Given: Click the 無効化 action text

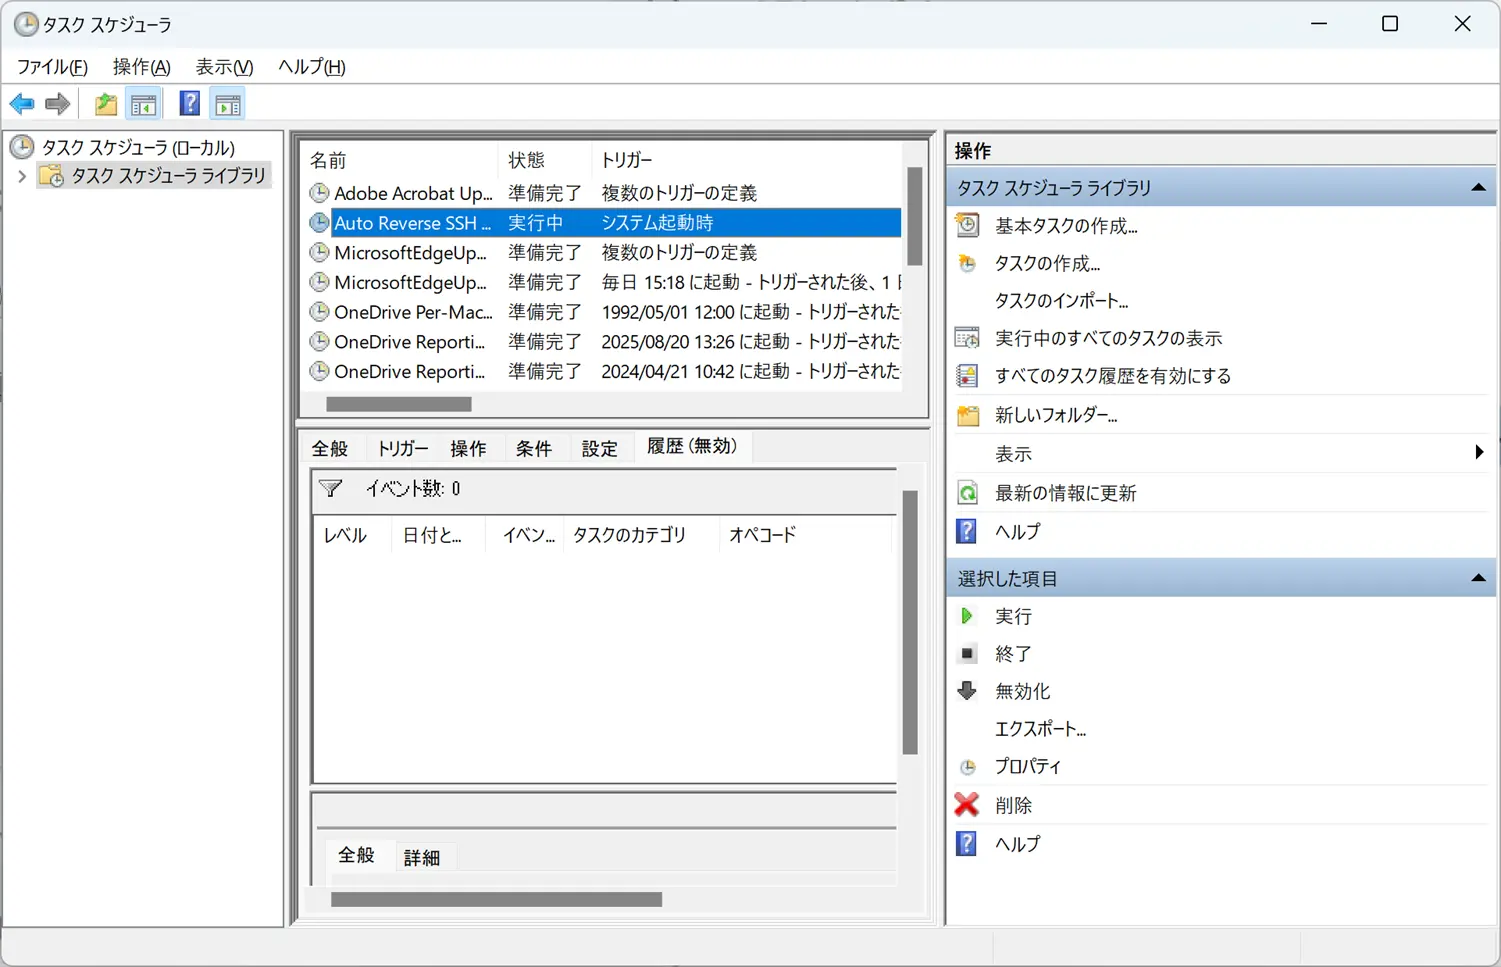Looking at the screenshot, I should coord(1022,691).
